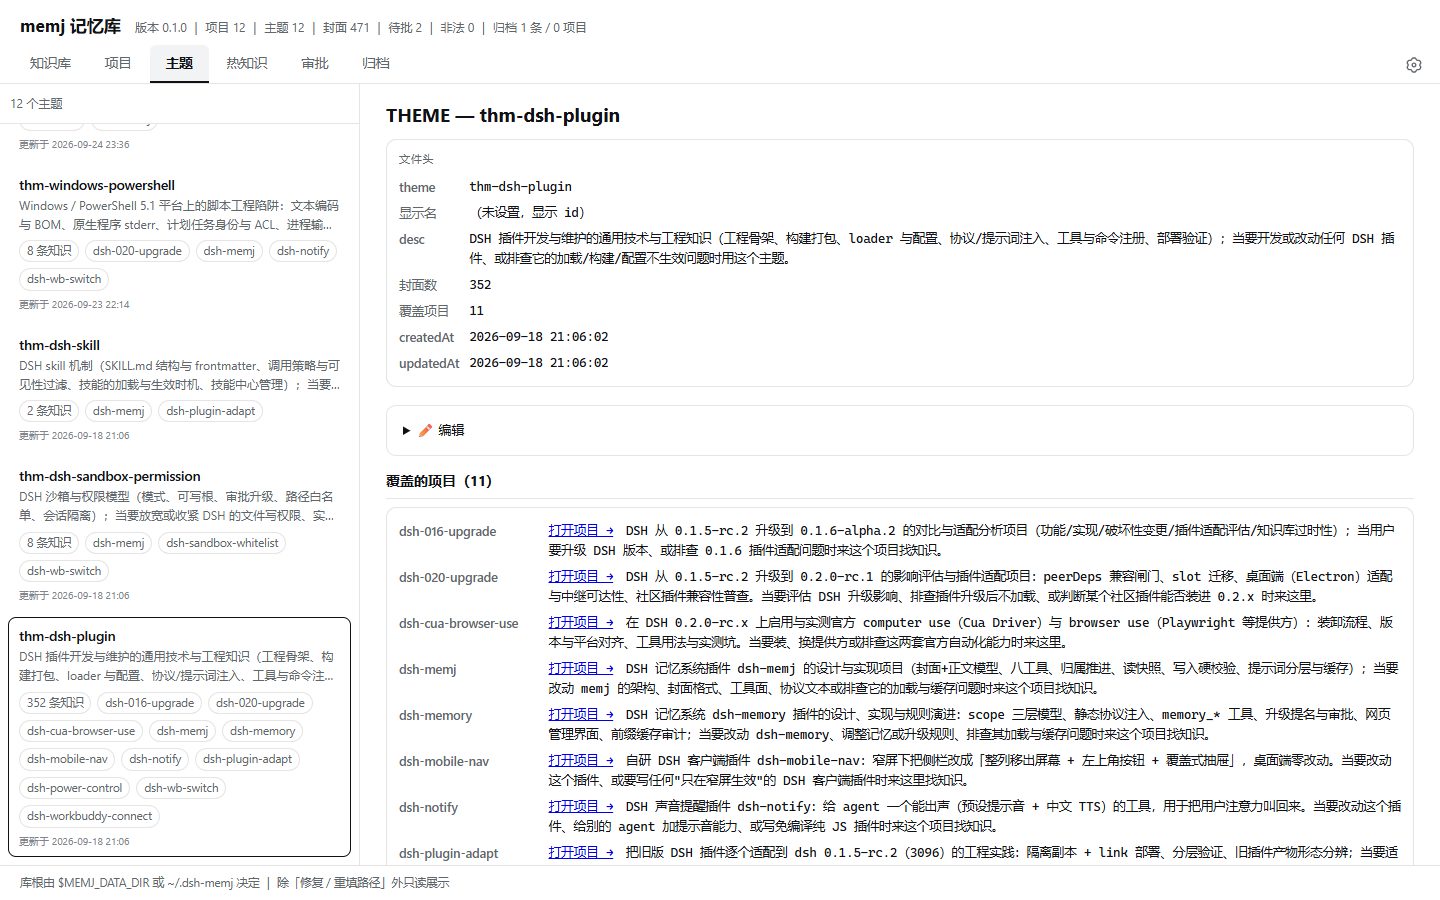Click the 2 条知识 tag
The image size is (1440, 900).
[x=49, y=411]
